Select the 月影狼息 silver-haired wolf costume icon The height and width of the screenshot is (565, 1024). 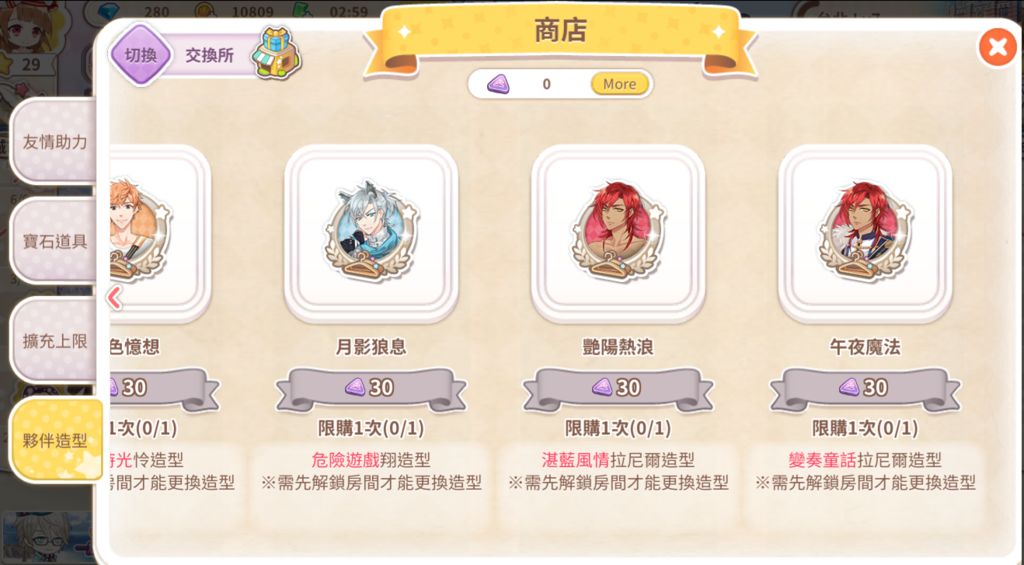(371, 233)
